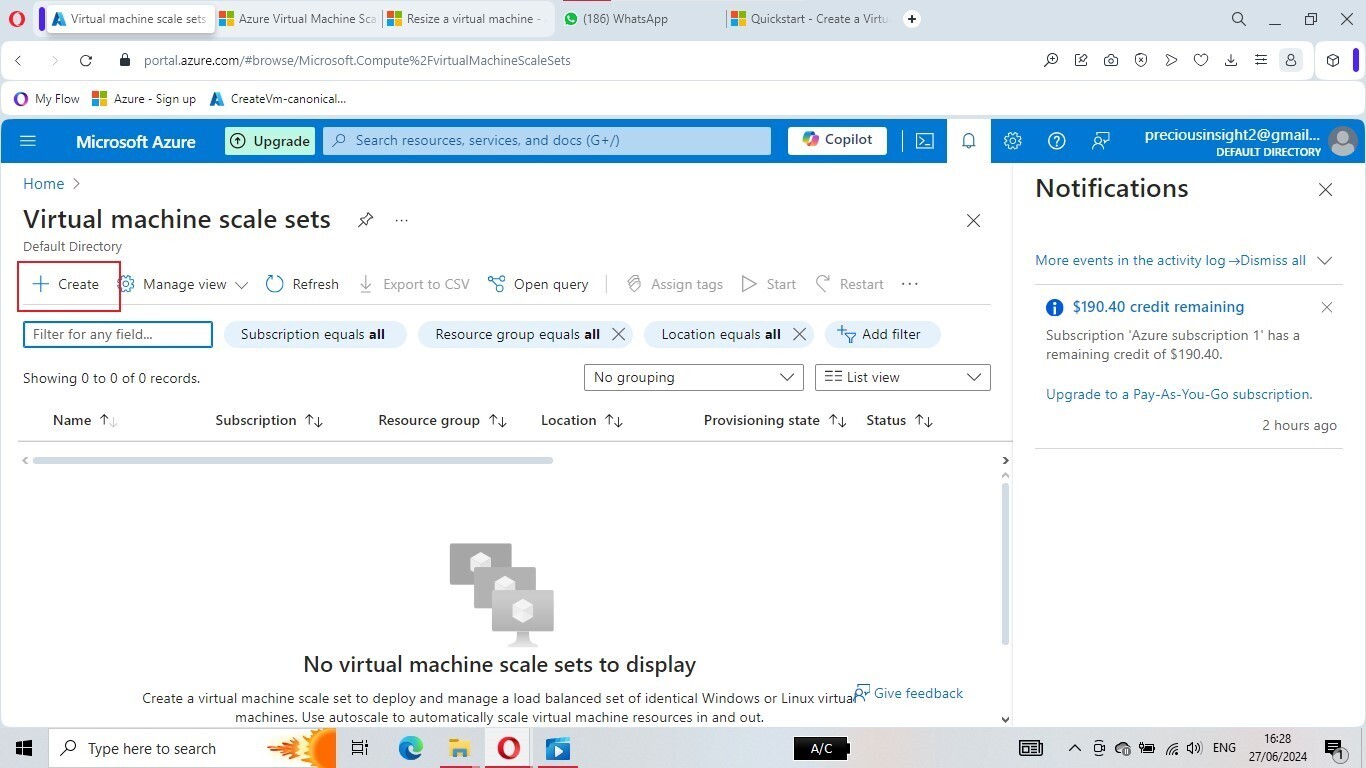
Task: Click the horizontal scrollbar under the table header
Action: pyautogui.click(x=292, y=461)
